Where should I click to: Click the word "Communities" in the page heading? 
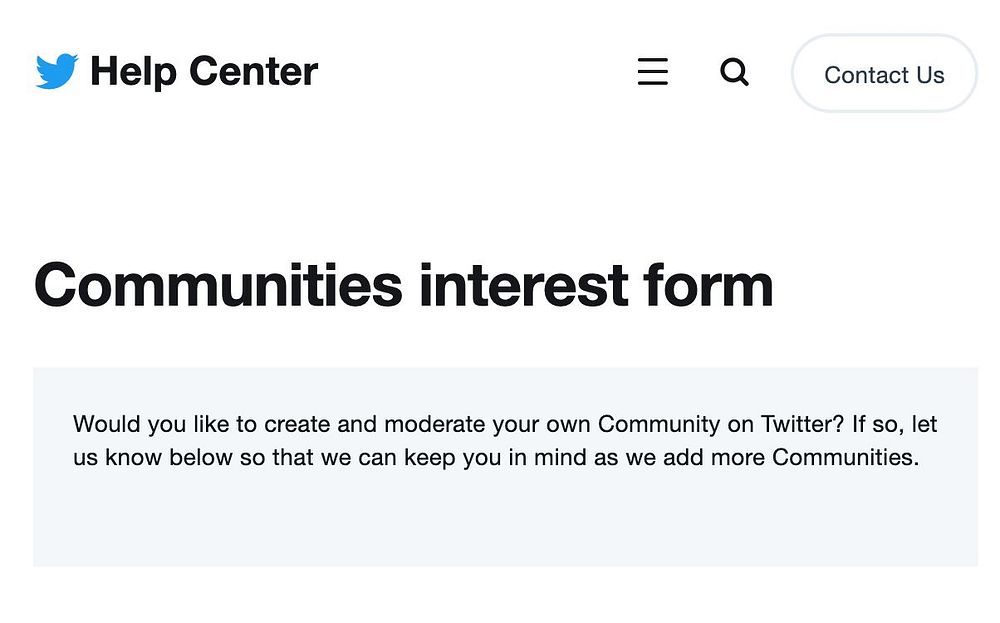click(x=218, y=284)
